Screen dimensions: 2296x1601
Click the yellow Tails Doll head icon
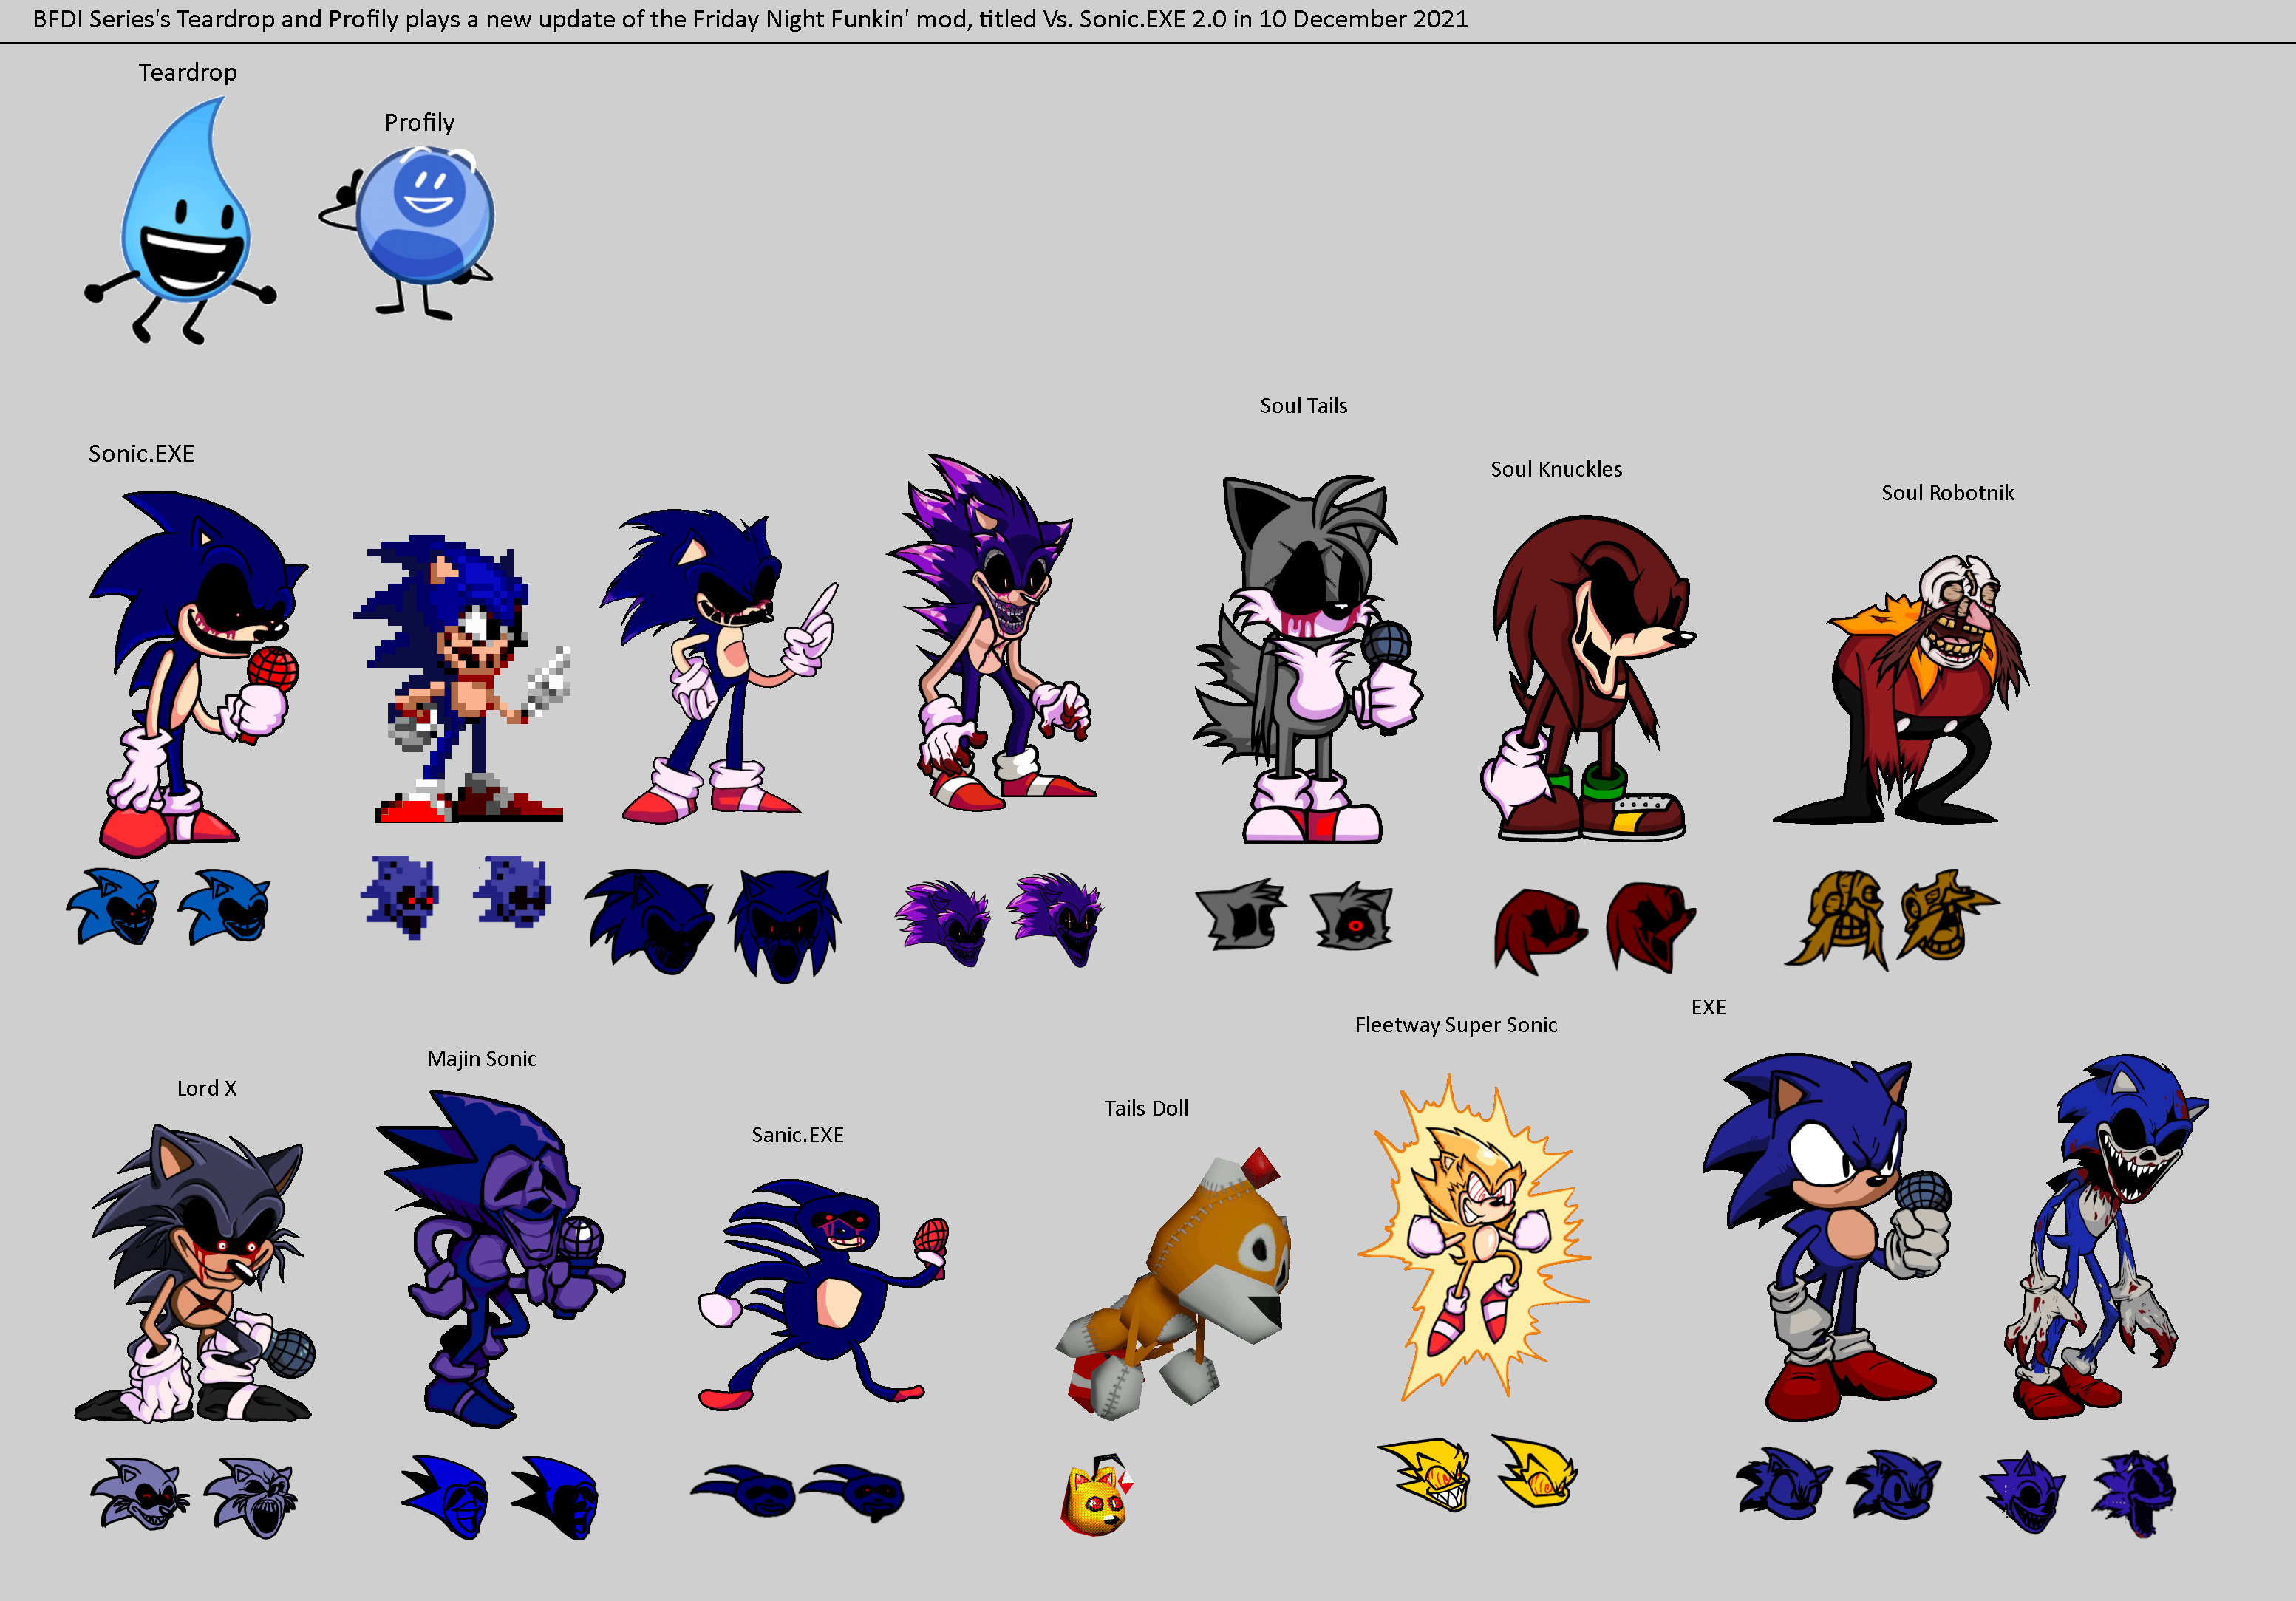pos(1096,1495)
